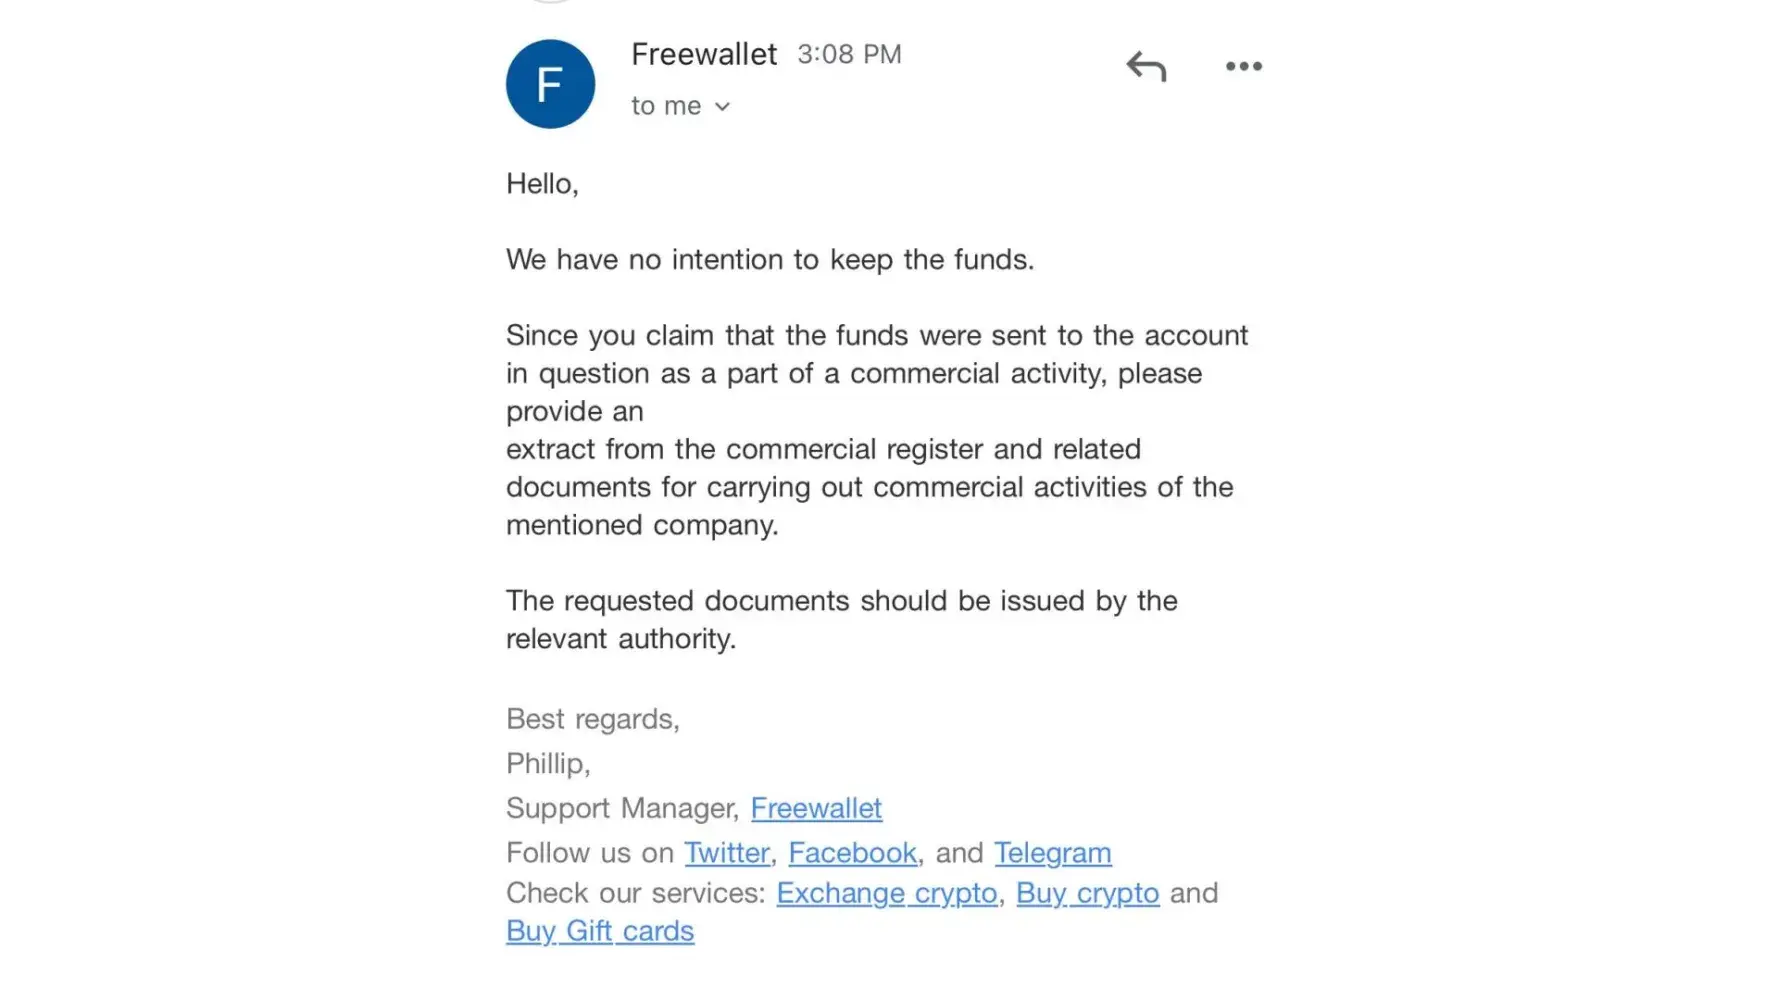Click the "Support Manager" title text
The image size is (1778, 1000).
(x=622, y=808)
